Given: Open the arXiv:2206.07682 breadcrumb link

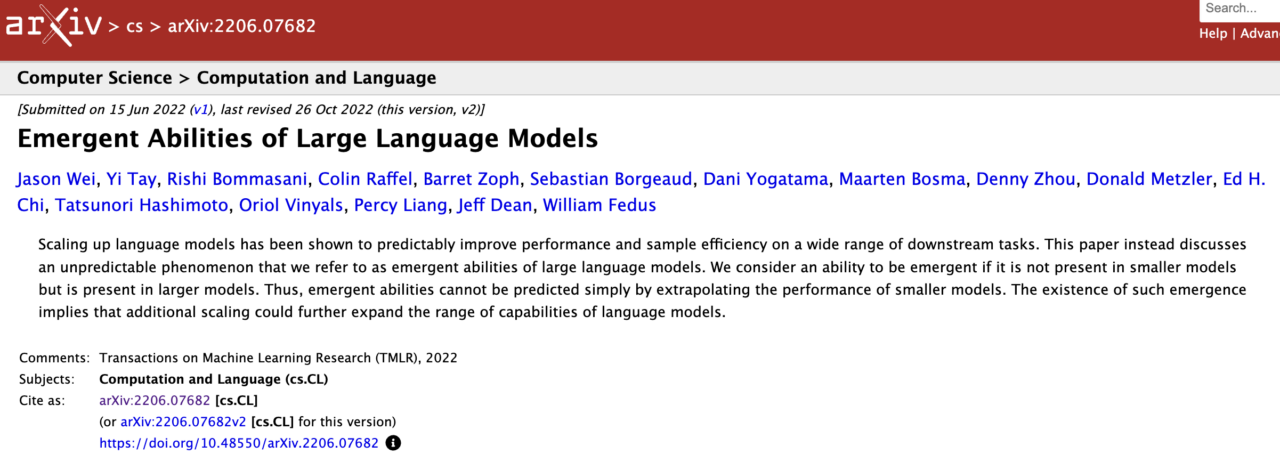Looking at the screenshot, I should (x=241, y=26).
